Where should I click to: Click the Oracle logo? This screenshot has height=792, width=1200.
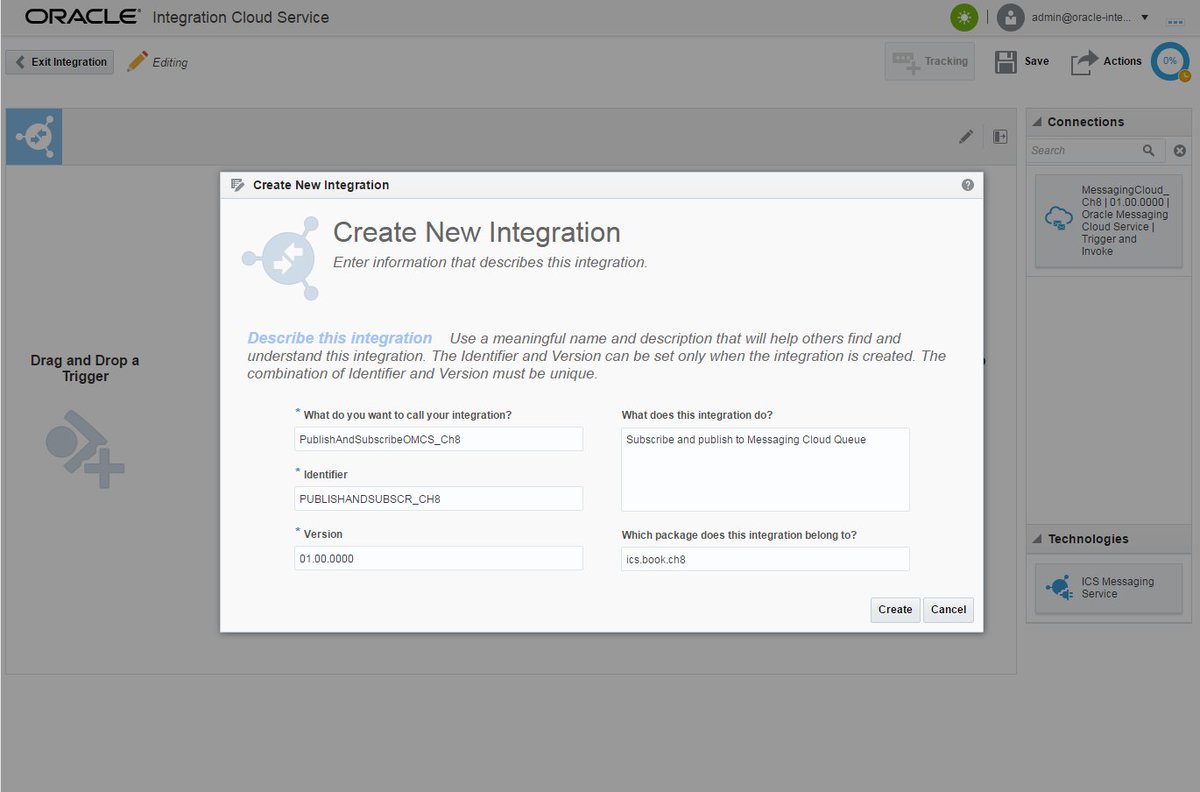coord(83,17)
